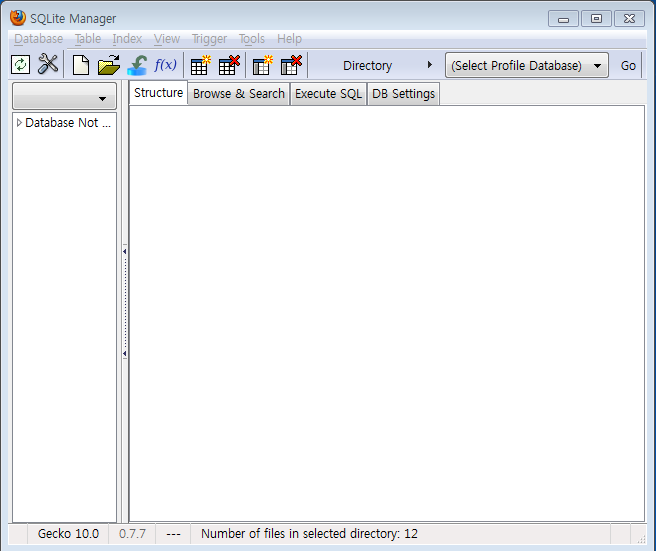Click the Drop Column icon with red X

(x=291, y=65)
